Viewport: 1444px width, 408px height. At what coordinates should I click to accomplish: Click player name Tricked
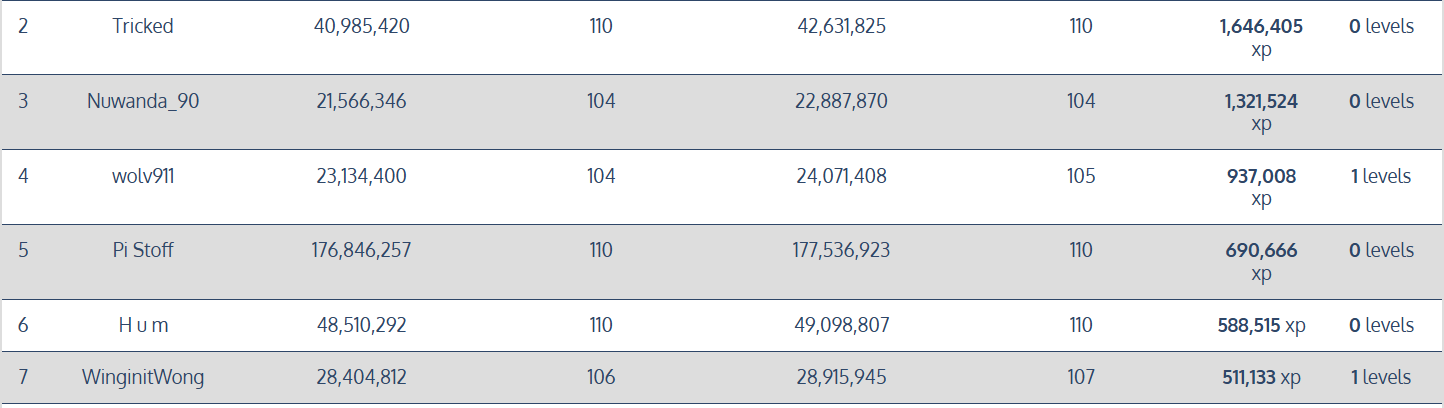[x=142, y=27]
